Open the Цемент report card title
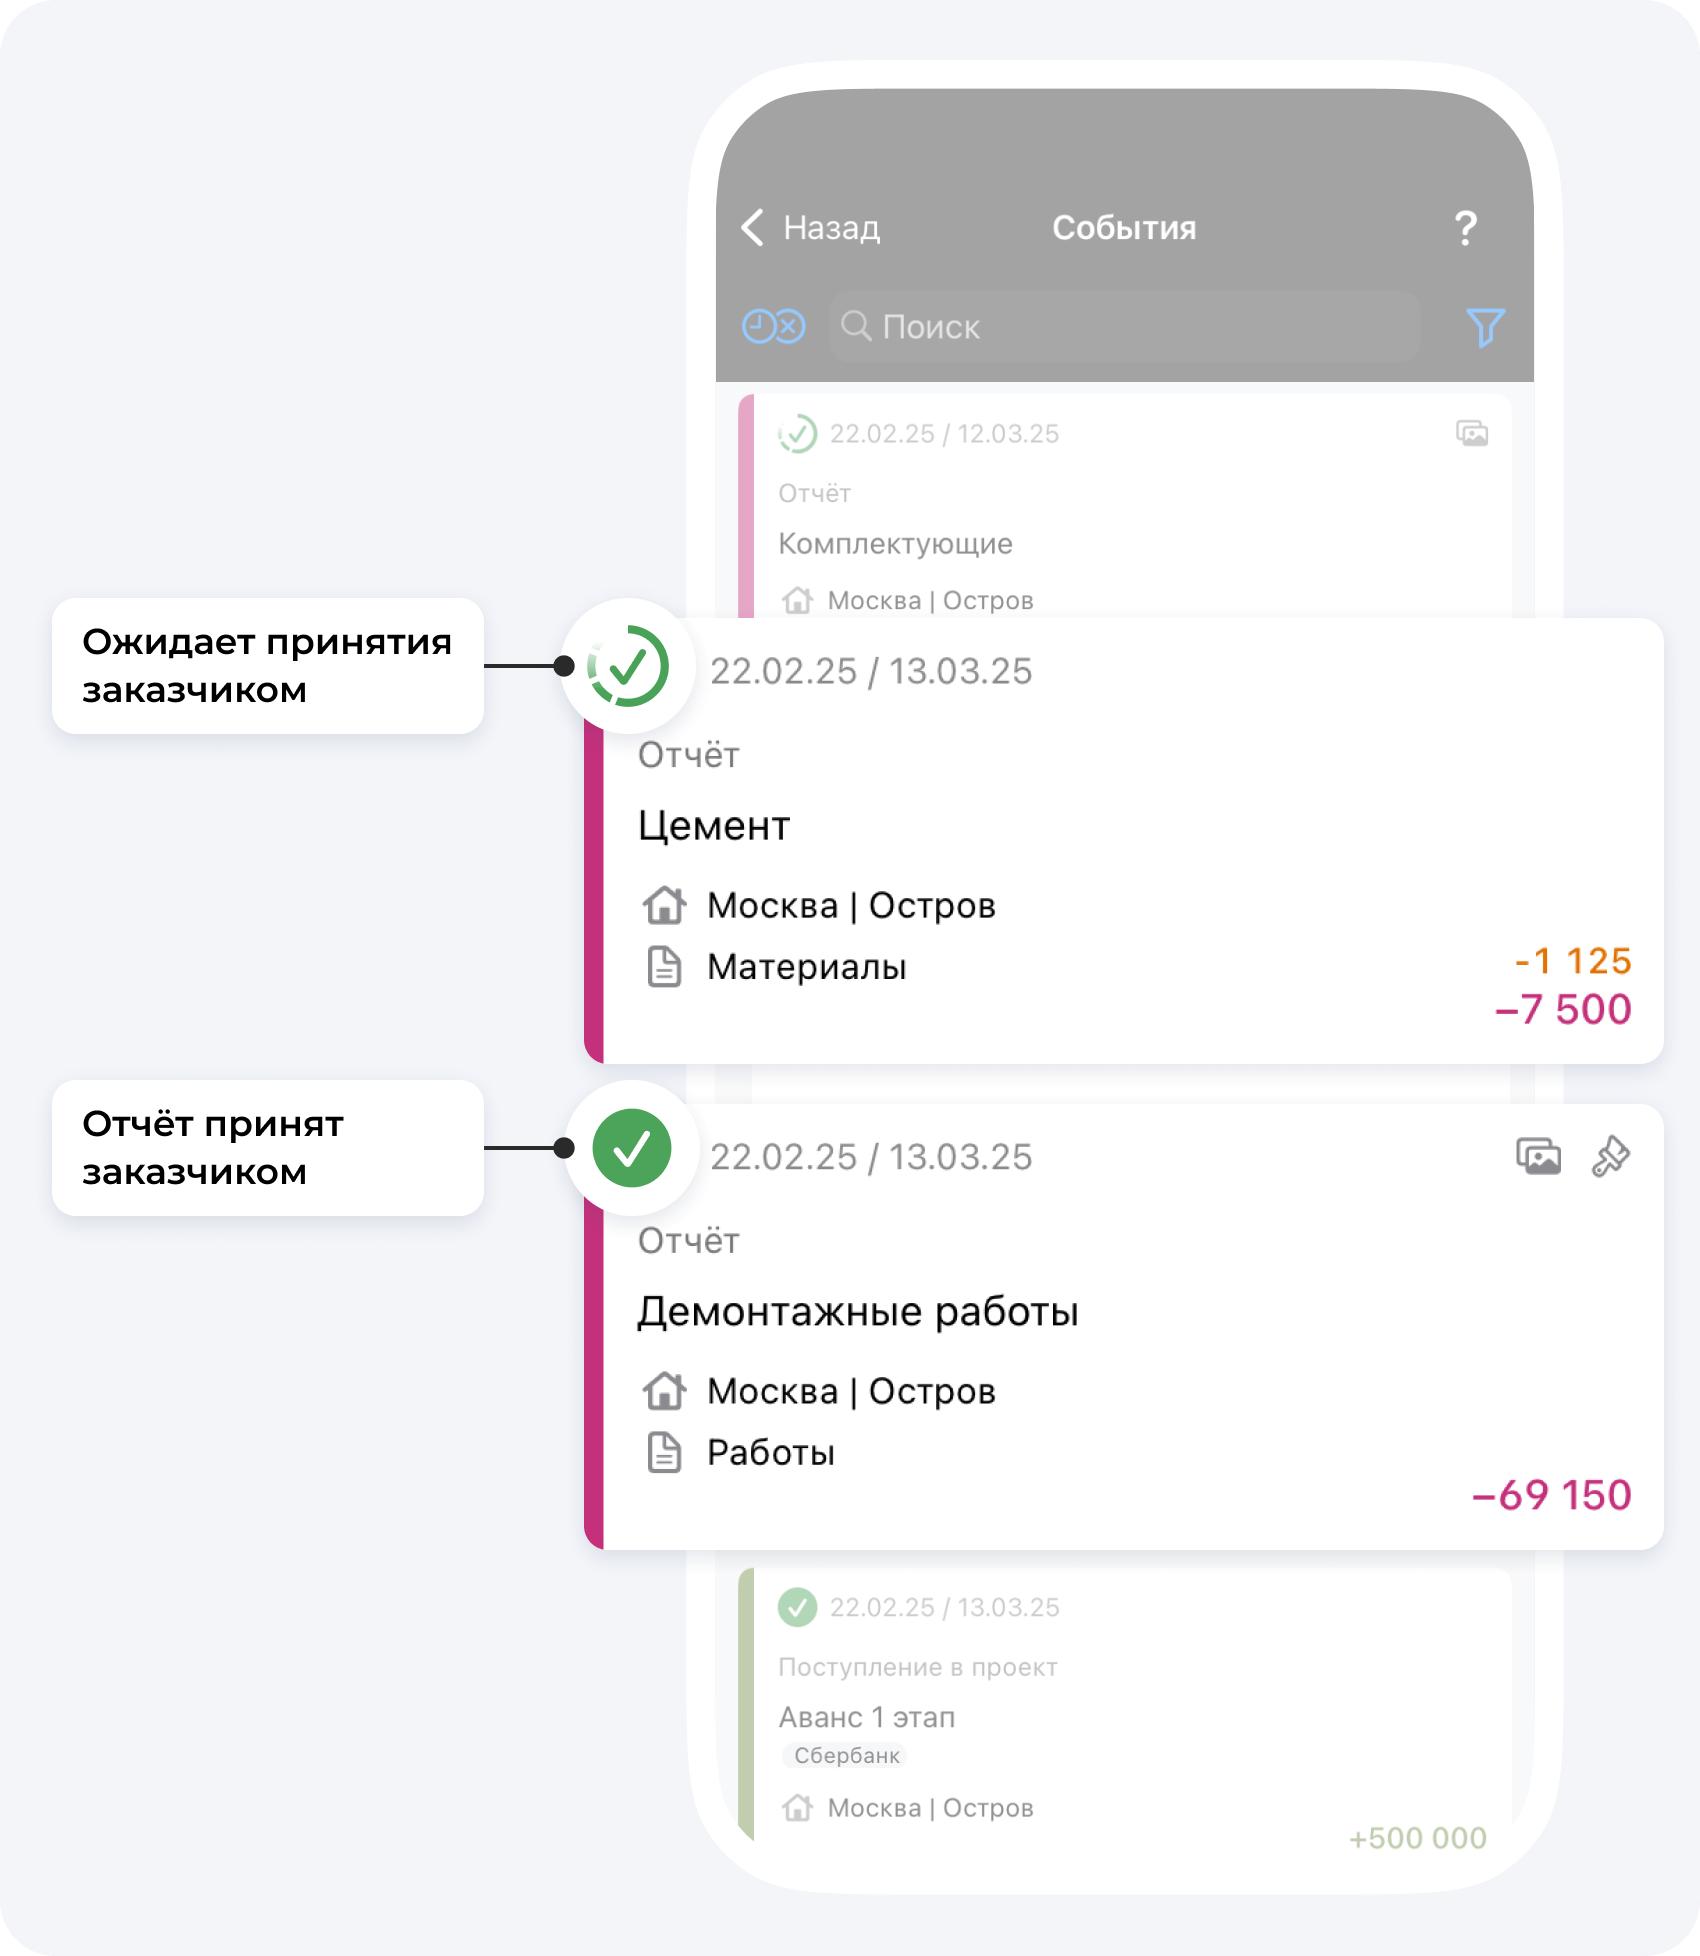Image resolution: width=1700 pixels, height=1956 pixels. click(x=714, y=826)
